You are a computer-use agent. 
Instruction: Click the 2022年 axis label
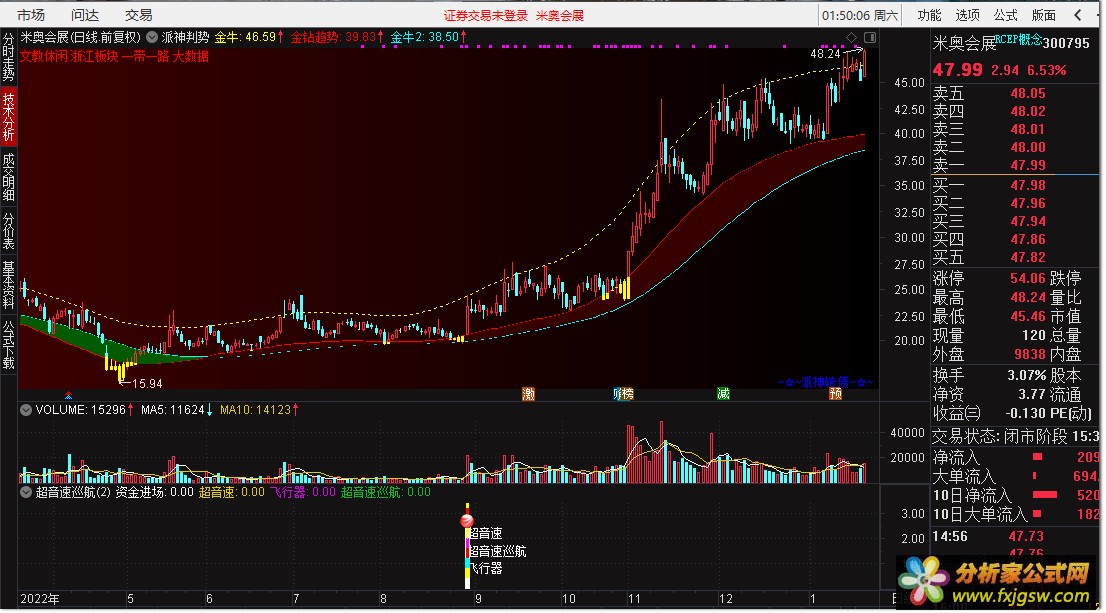(40, 599)
